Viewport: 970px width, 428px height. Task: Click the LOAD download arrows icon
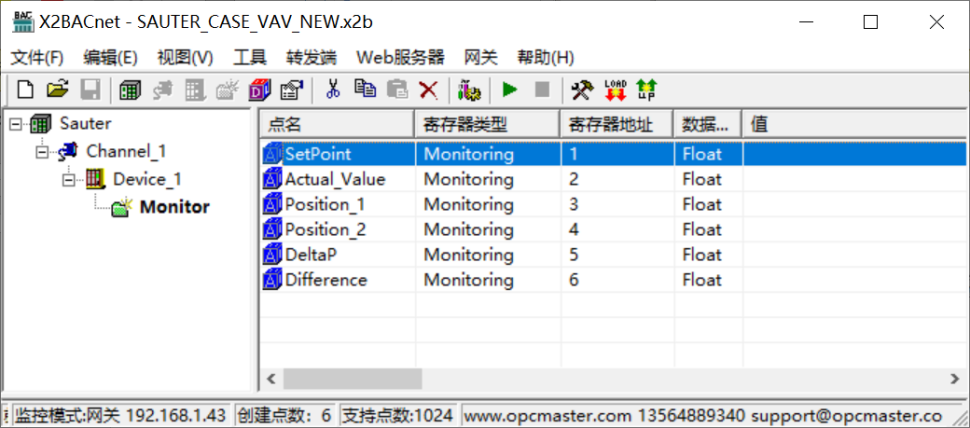click(615, 90)
